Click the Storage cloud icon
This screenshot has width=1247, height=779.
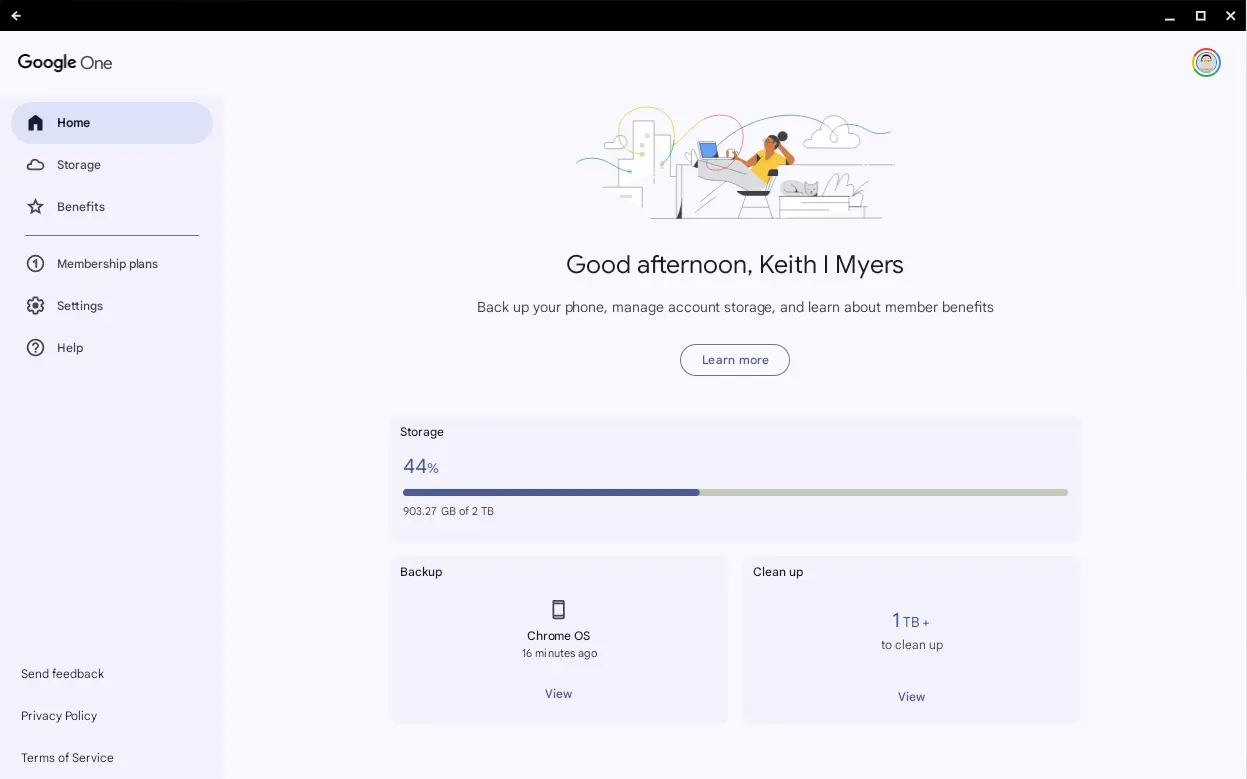pyautogui.click(x=36, y=165)
